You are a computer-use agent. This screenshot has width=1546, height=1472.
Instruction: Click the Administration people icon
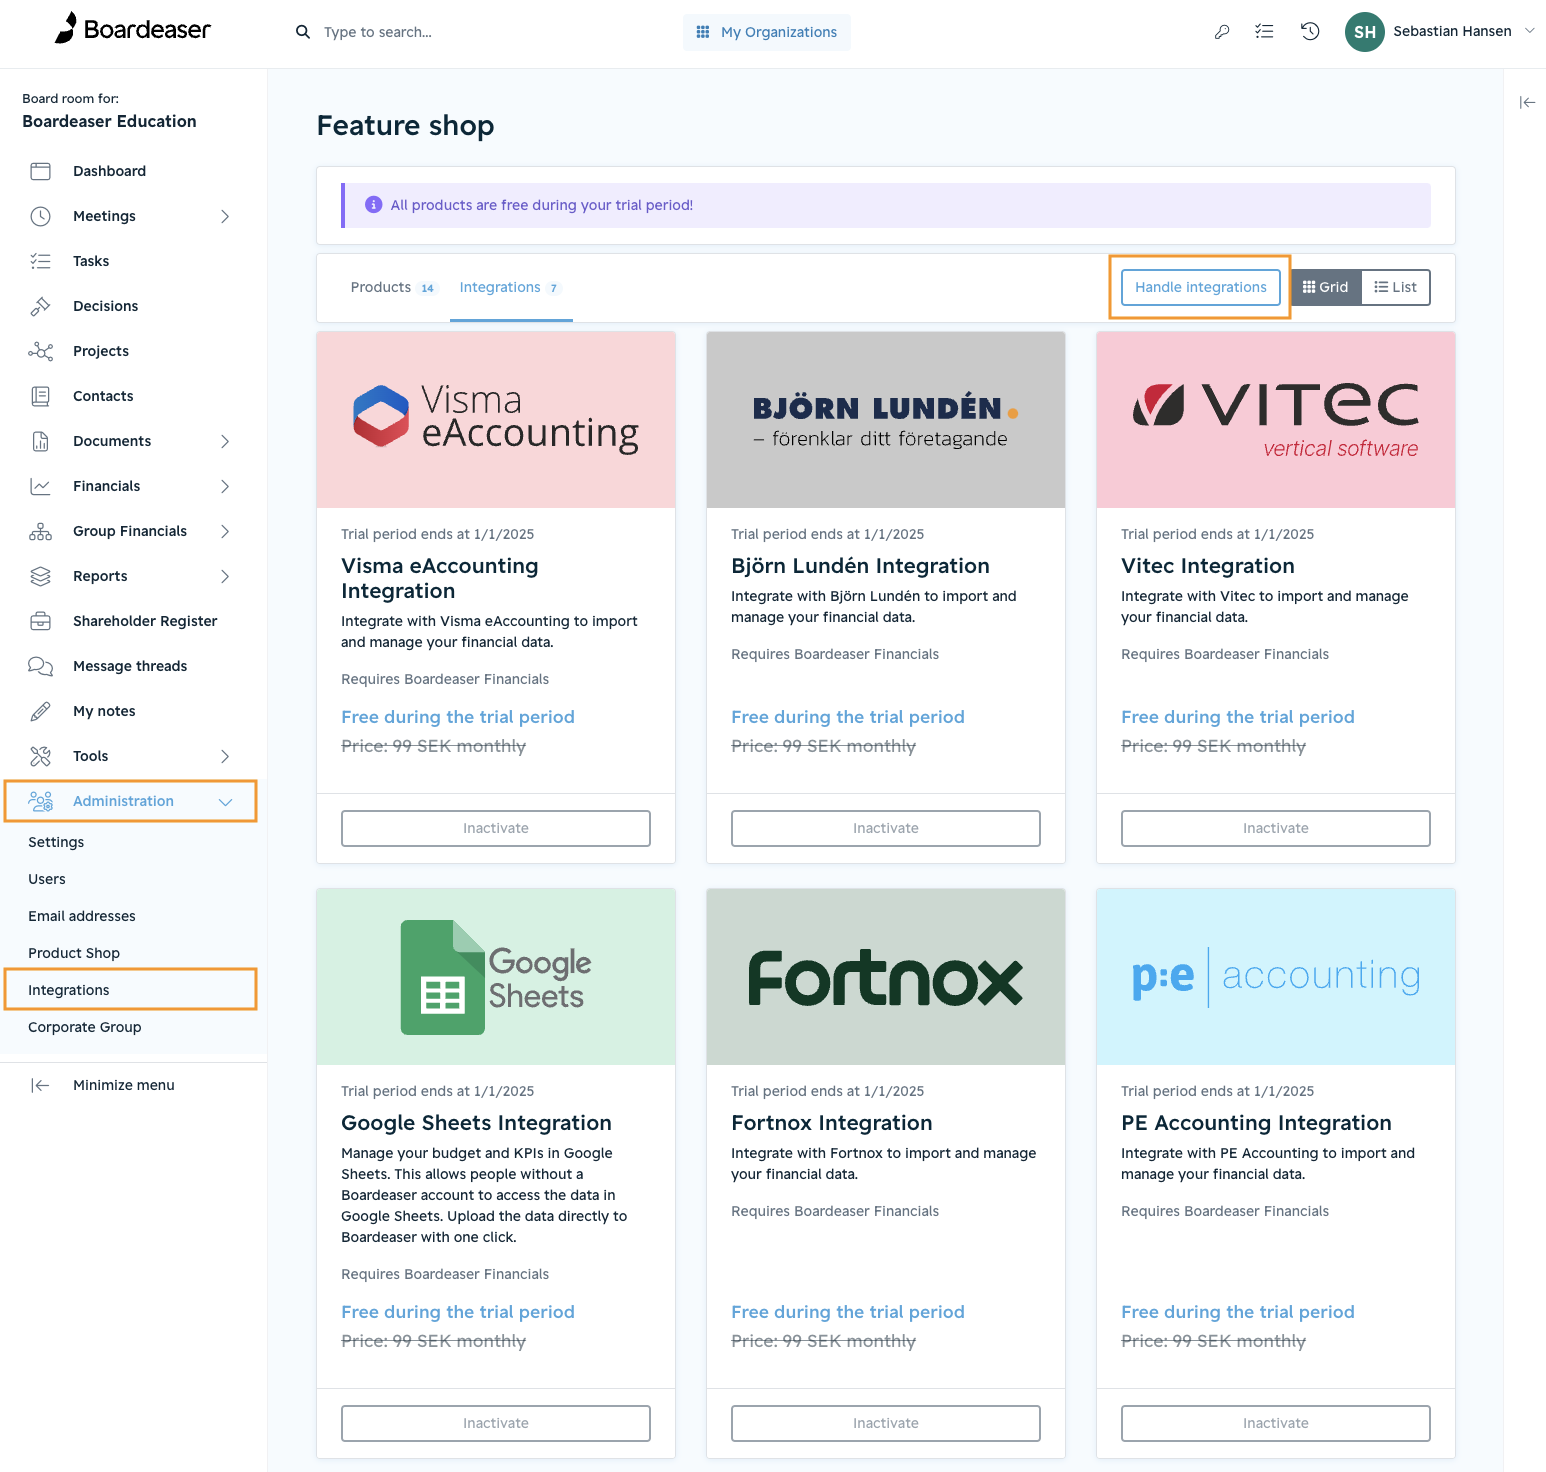tap(40, 801)
